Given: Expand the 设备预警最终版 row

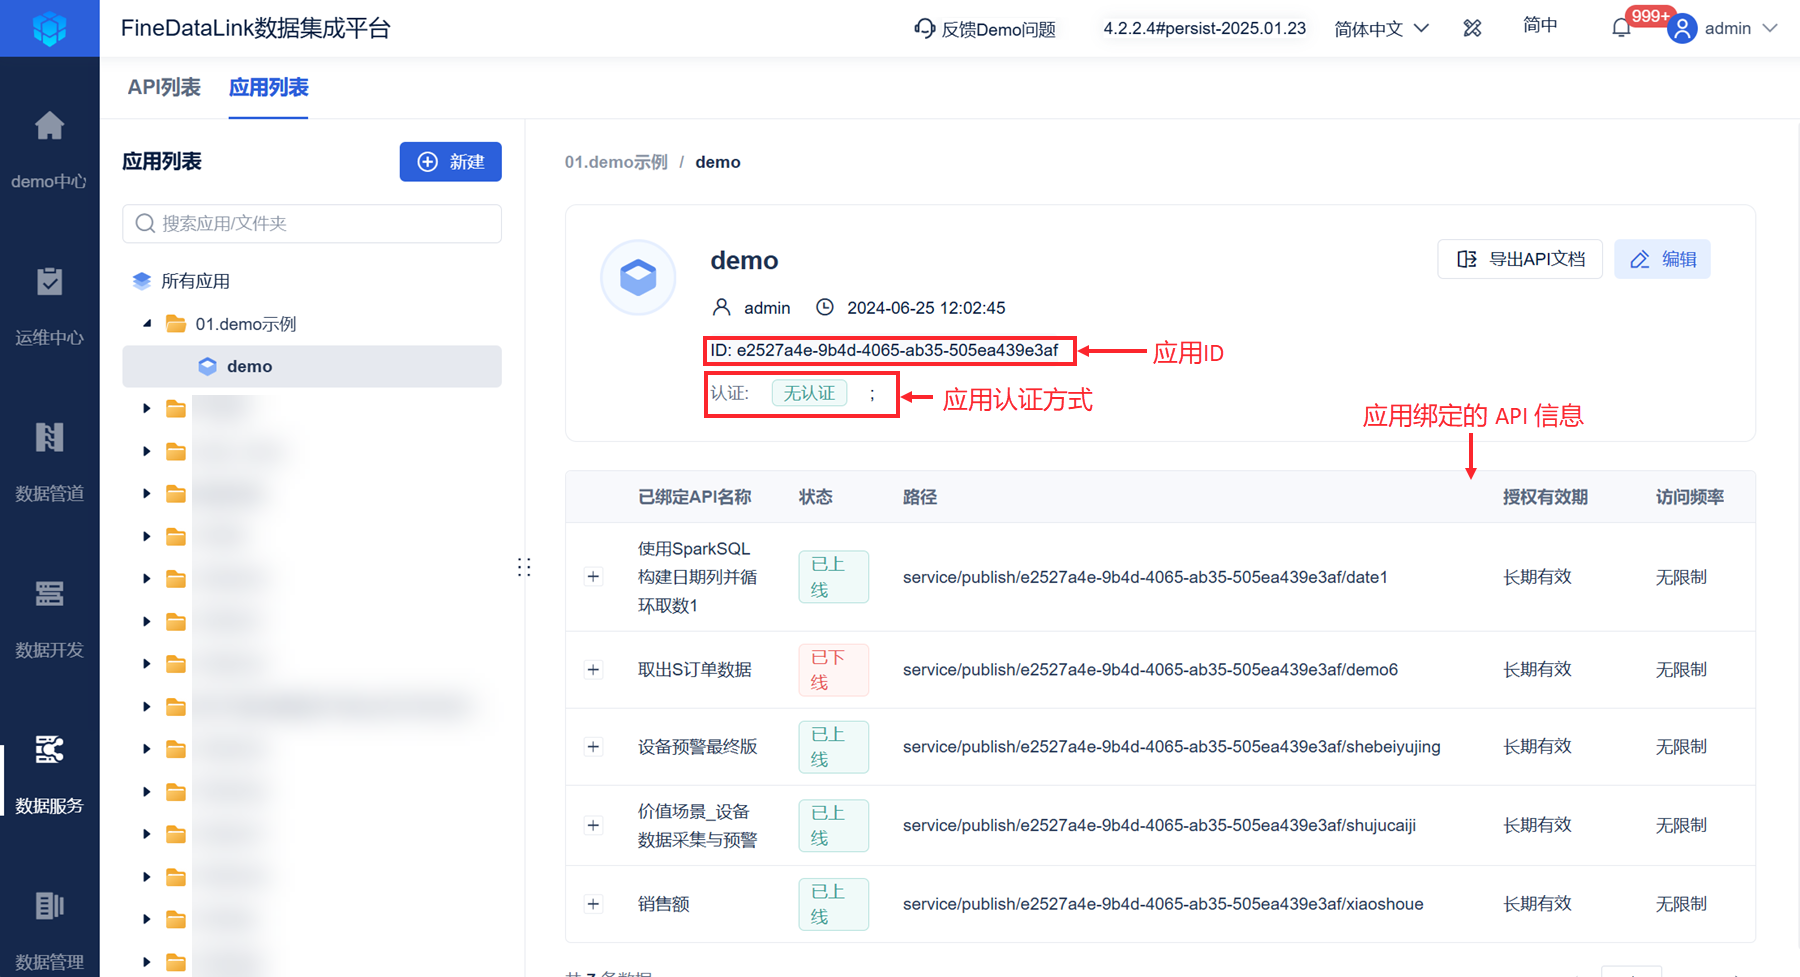Looking at the screenshot, I should (x=593, y=747).
